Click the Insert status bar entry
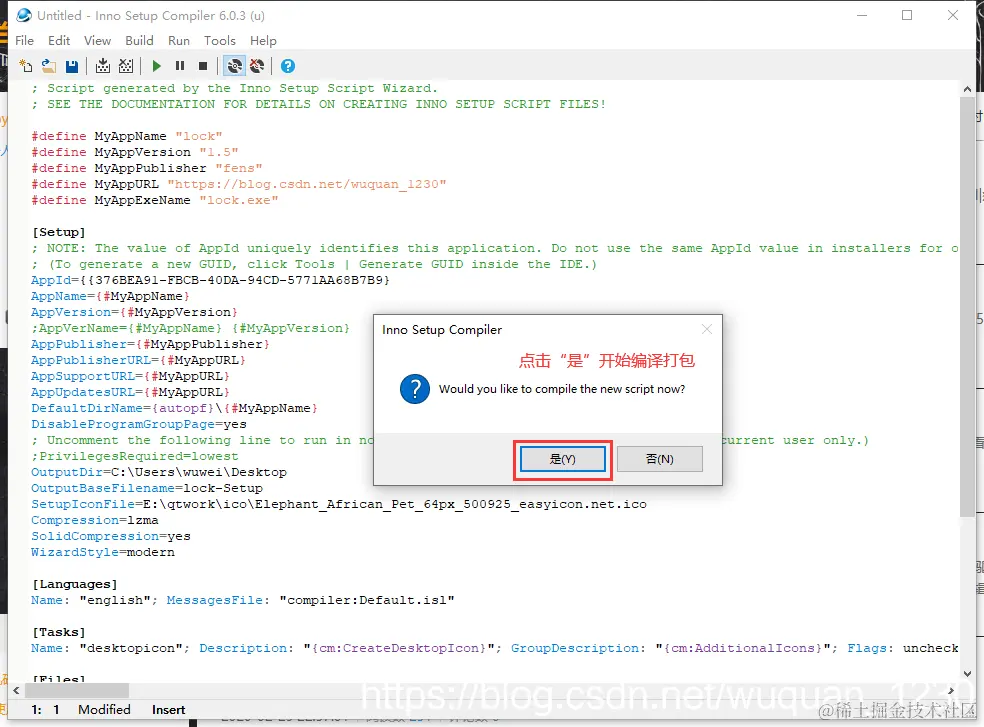The height and width of the screenshot is (727, 984). tap(169, 709)
